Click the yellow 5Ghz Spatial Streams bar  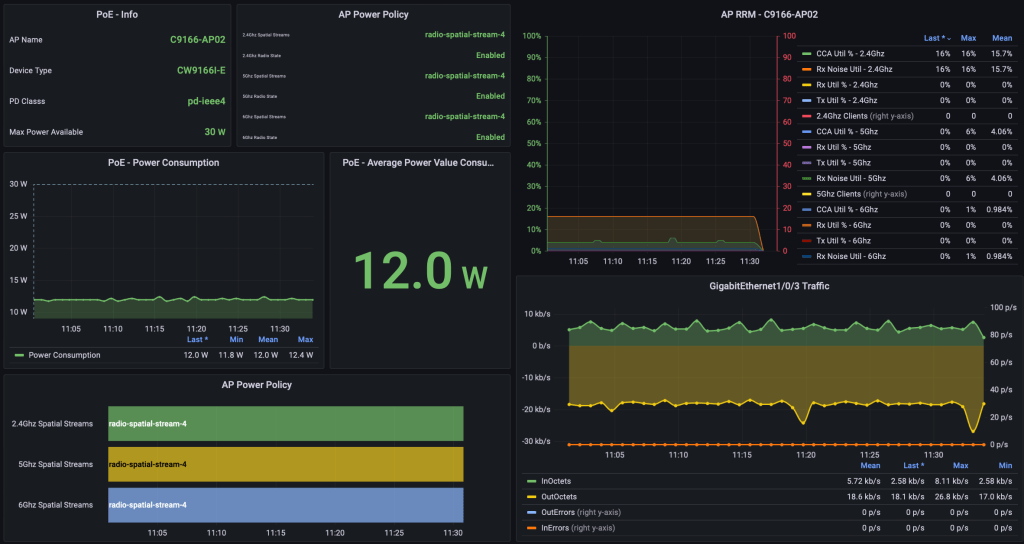(x=285, y=464)
